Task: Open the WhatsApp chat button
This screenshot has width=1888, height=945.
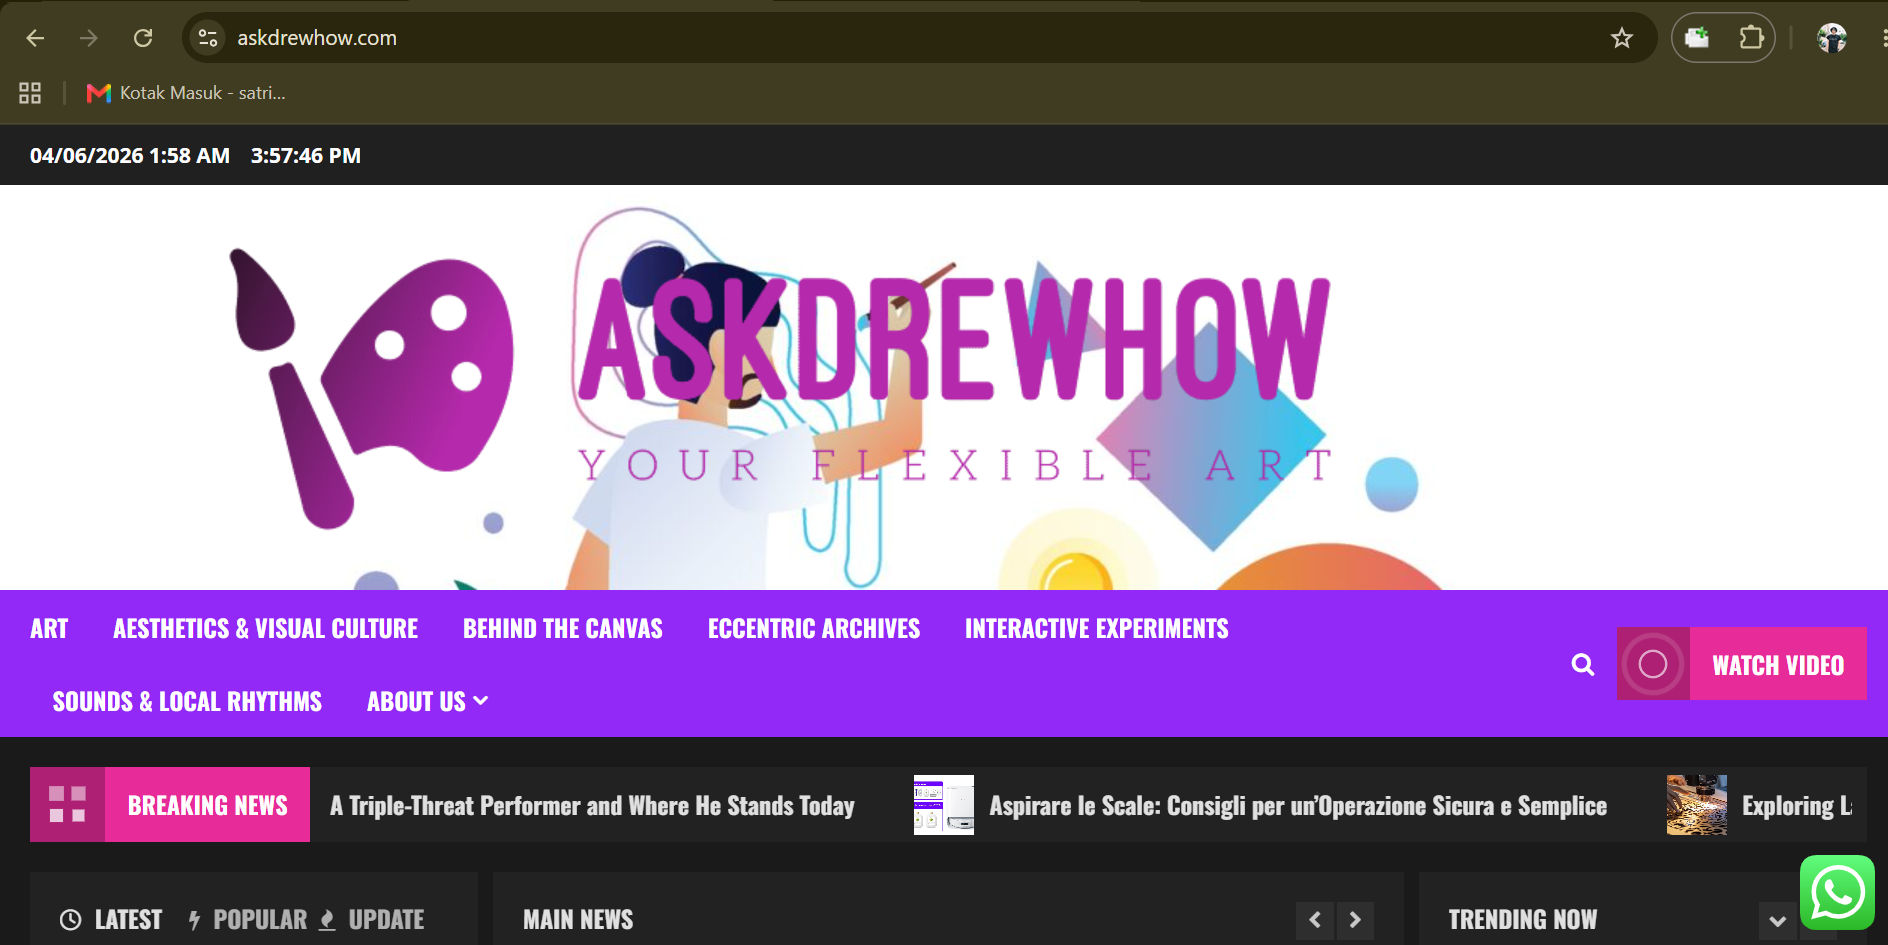Action: (1837, 892)
